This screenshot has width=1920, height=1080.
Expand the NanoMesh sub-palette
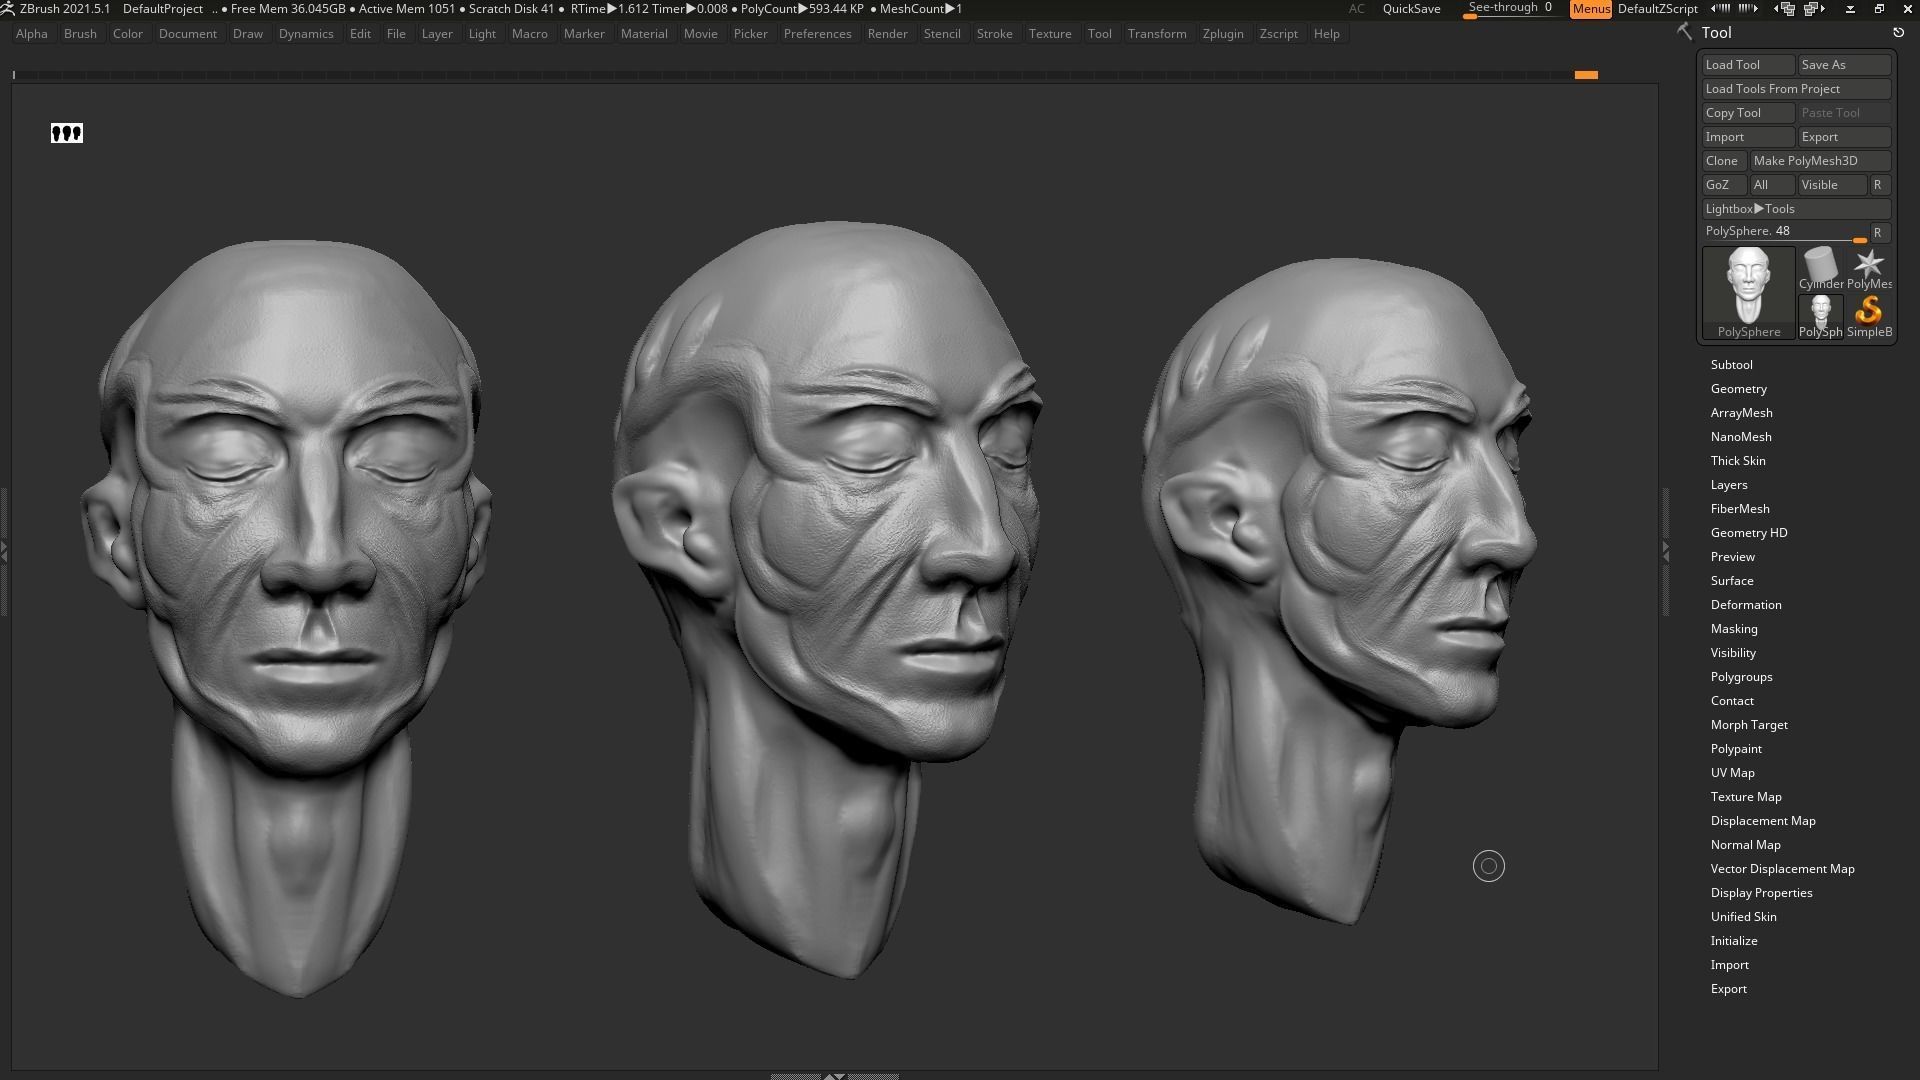pyautogui.click(x=1740, y=437)
